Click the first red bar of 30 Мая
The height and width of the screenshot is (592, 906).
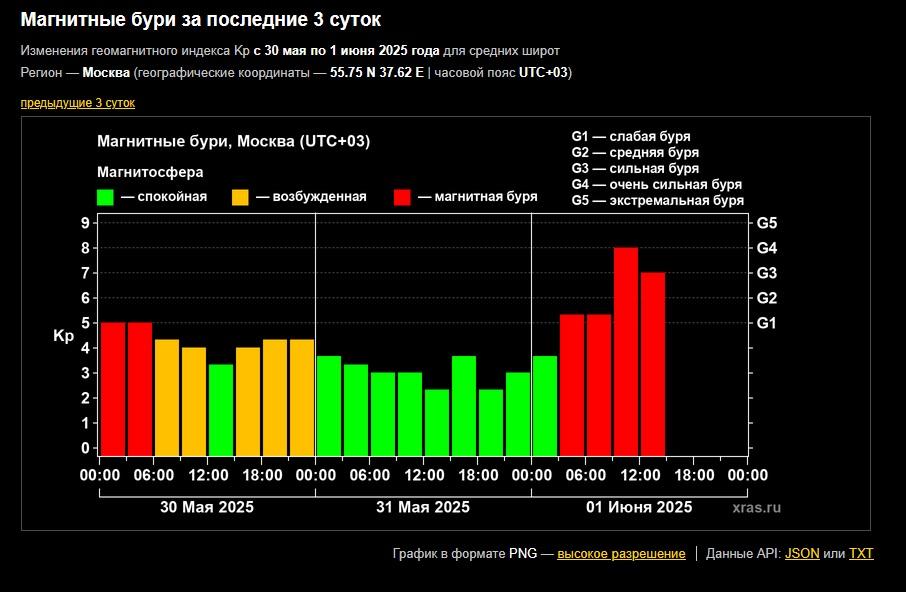pyautogui.click(x=113, y=389)
